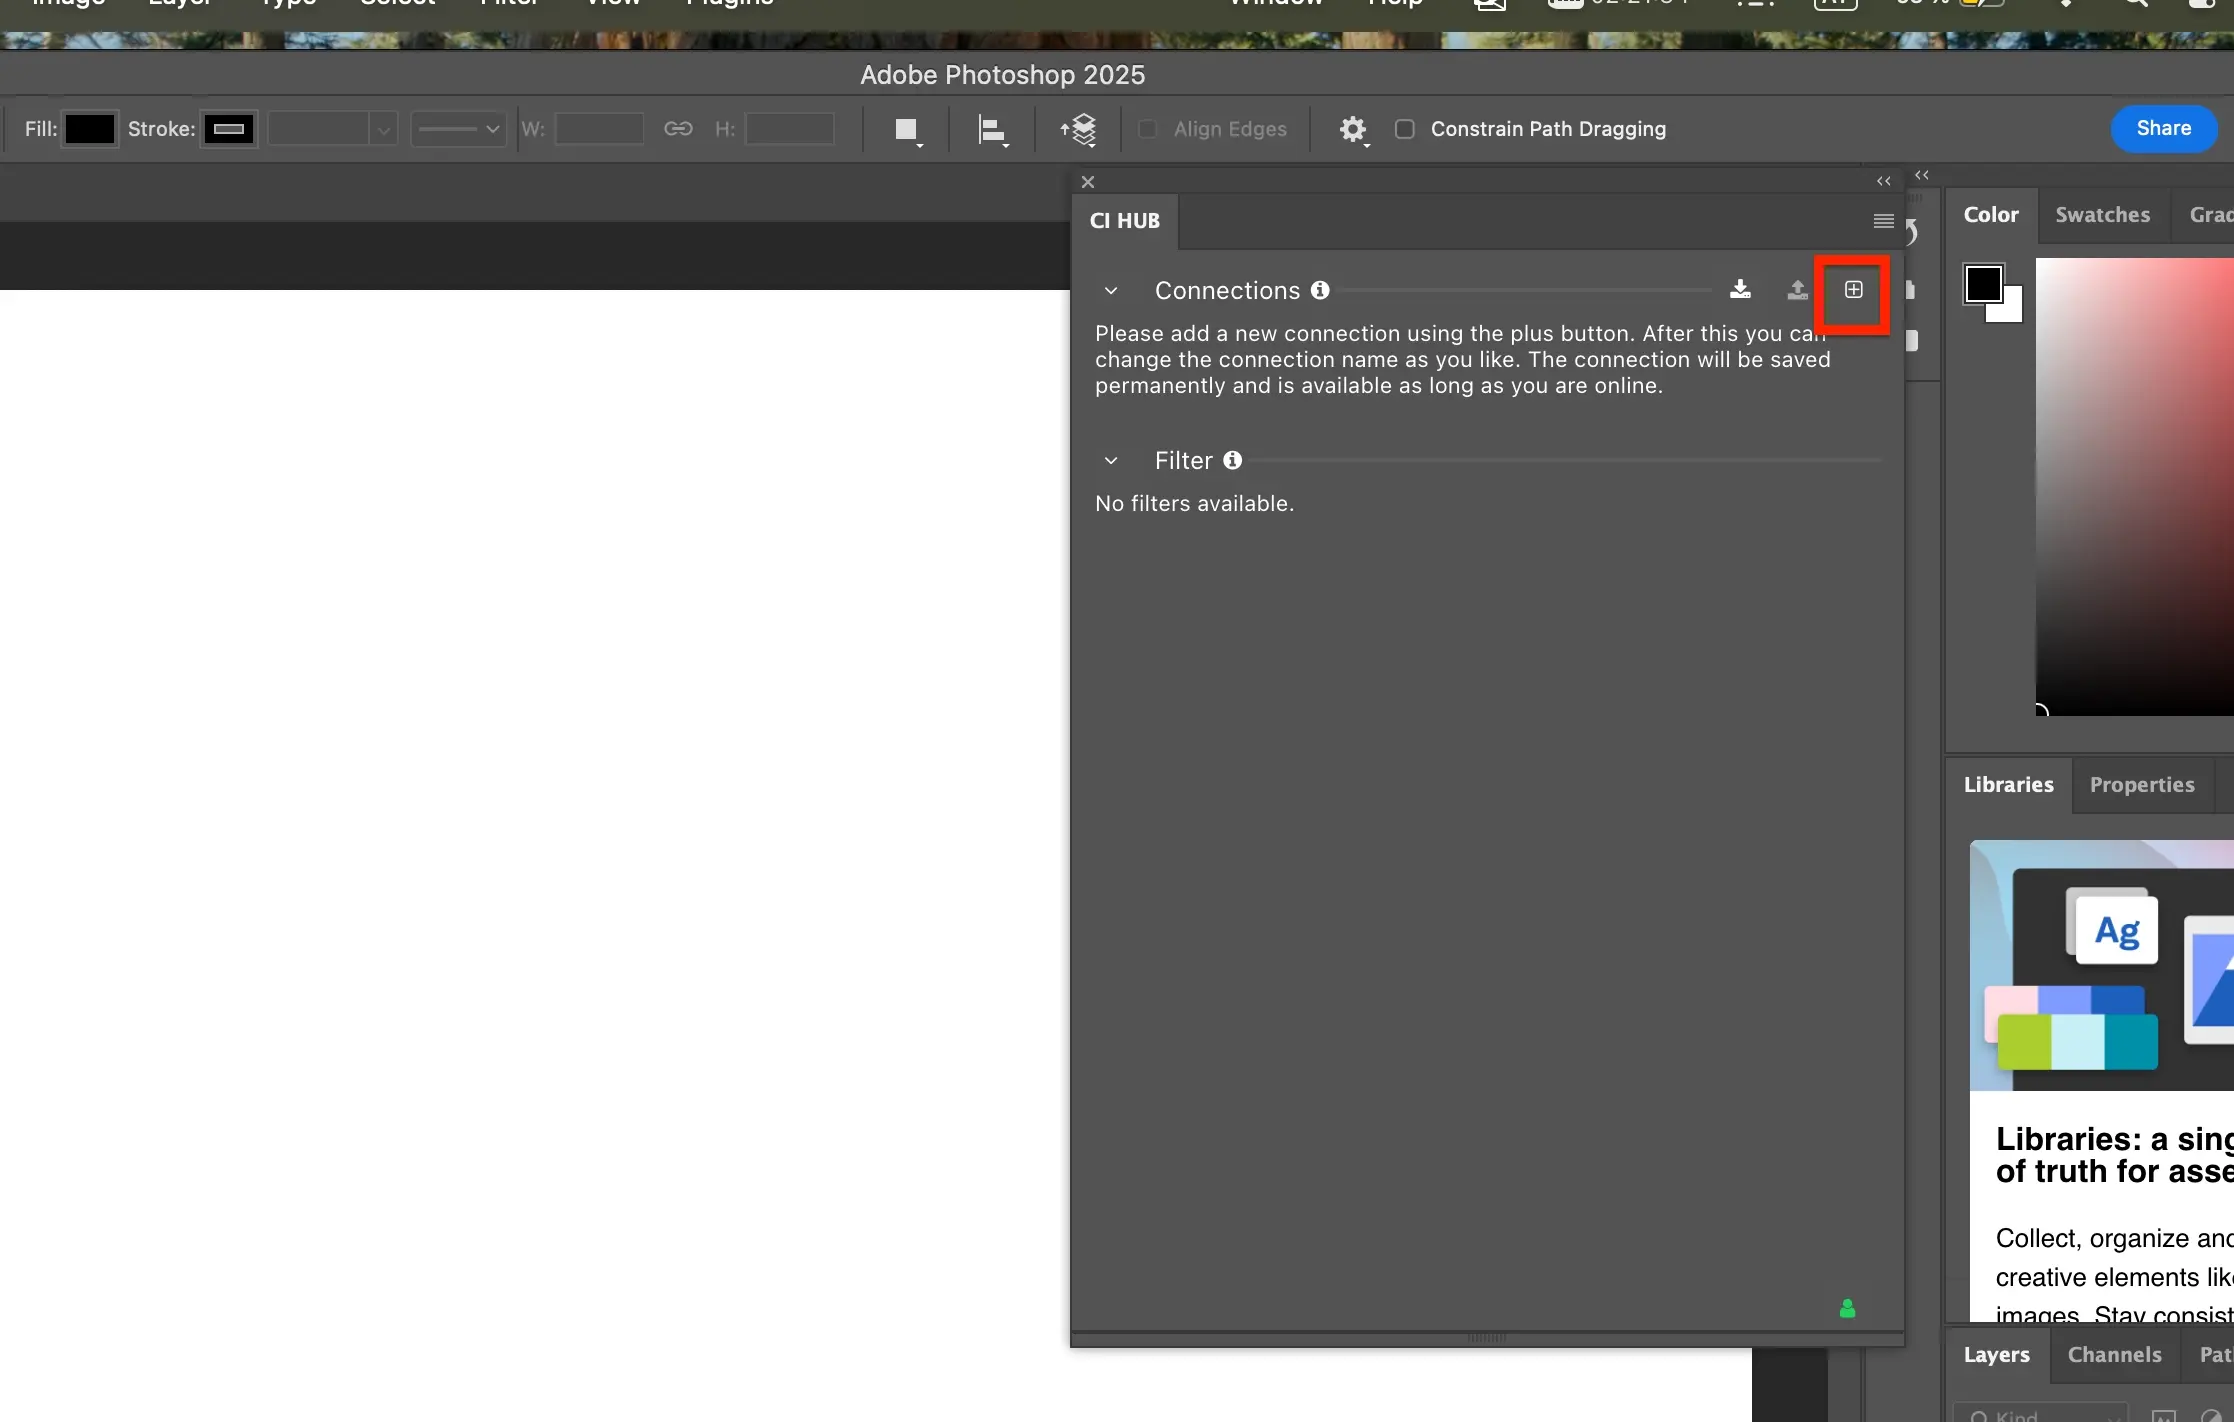Collapse the right panel dock arrows
The image size is (2234, 1422).
point(1921,175)
